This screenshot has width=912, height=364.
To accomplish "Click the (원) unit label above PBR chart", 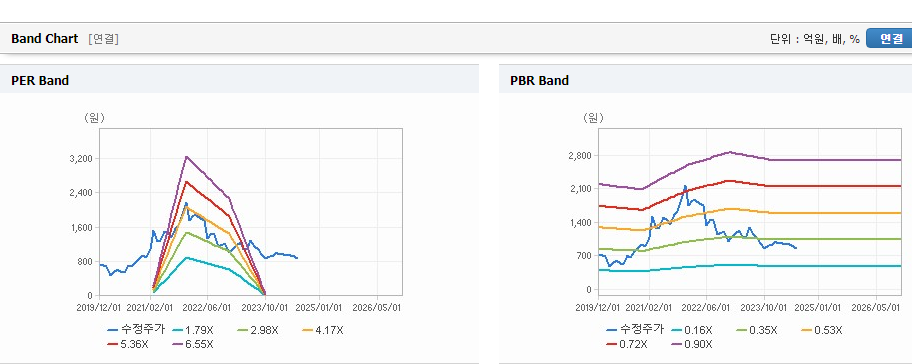I will tap(593, 117).
